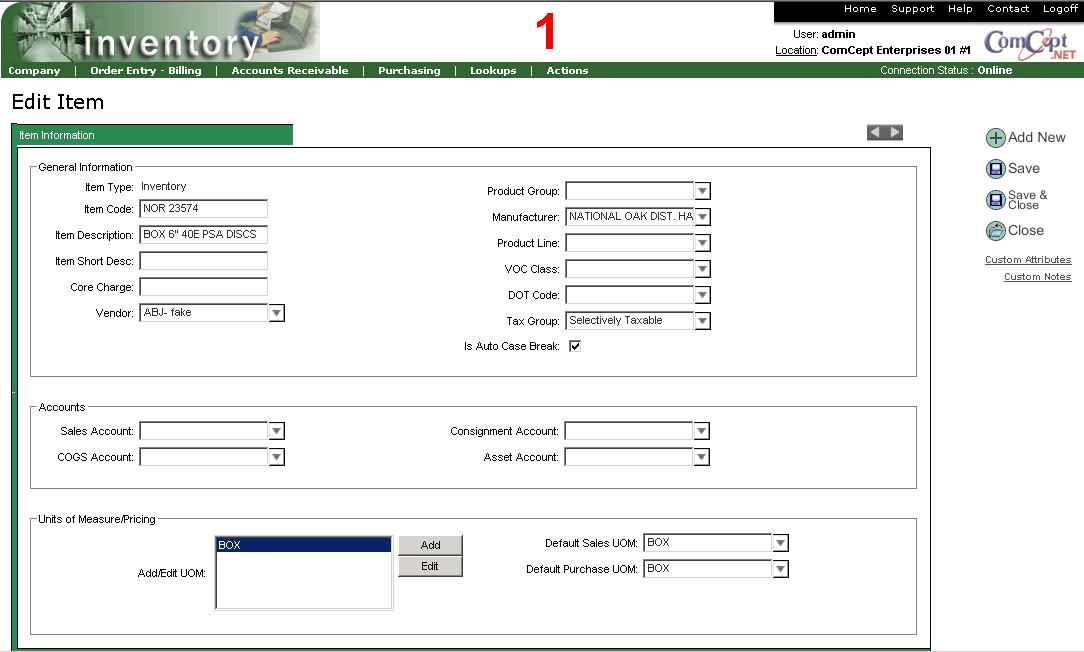Toggle the Is Auto Case Break checkbox

point(575,346)
